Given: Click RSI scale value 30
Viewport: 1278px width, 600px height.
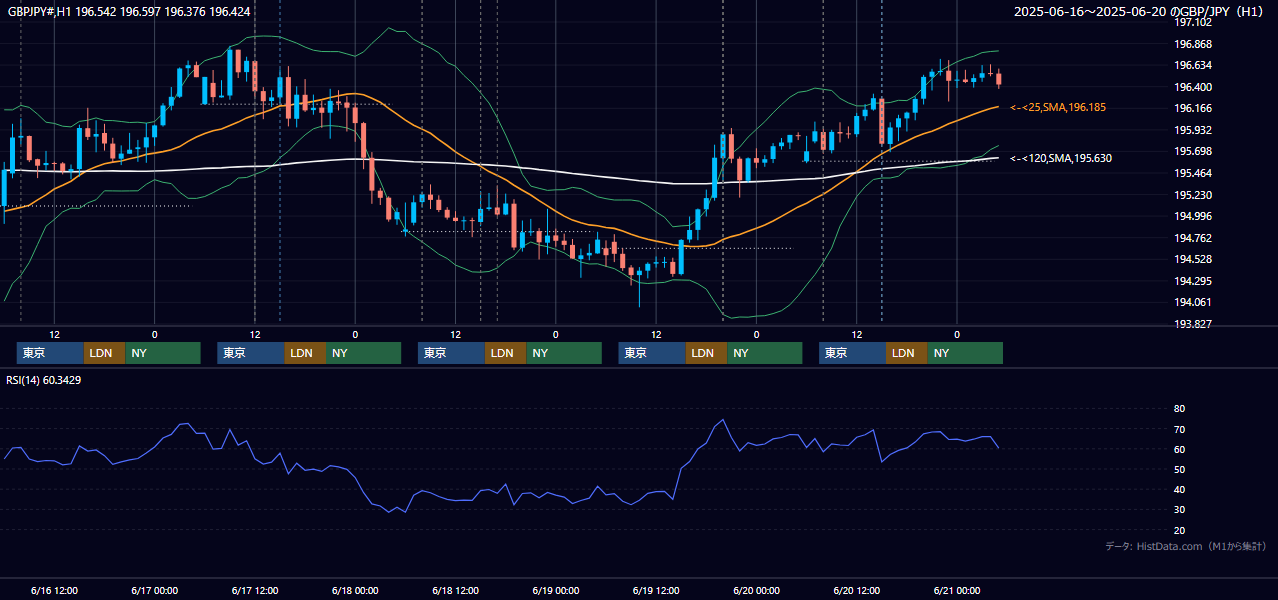Looking at the screenshot, I should [1179, 510].
